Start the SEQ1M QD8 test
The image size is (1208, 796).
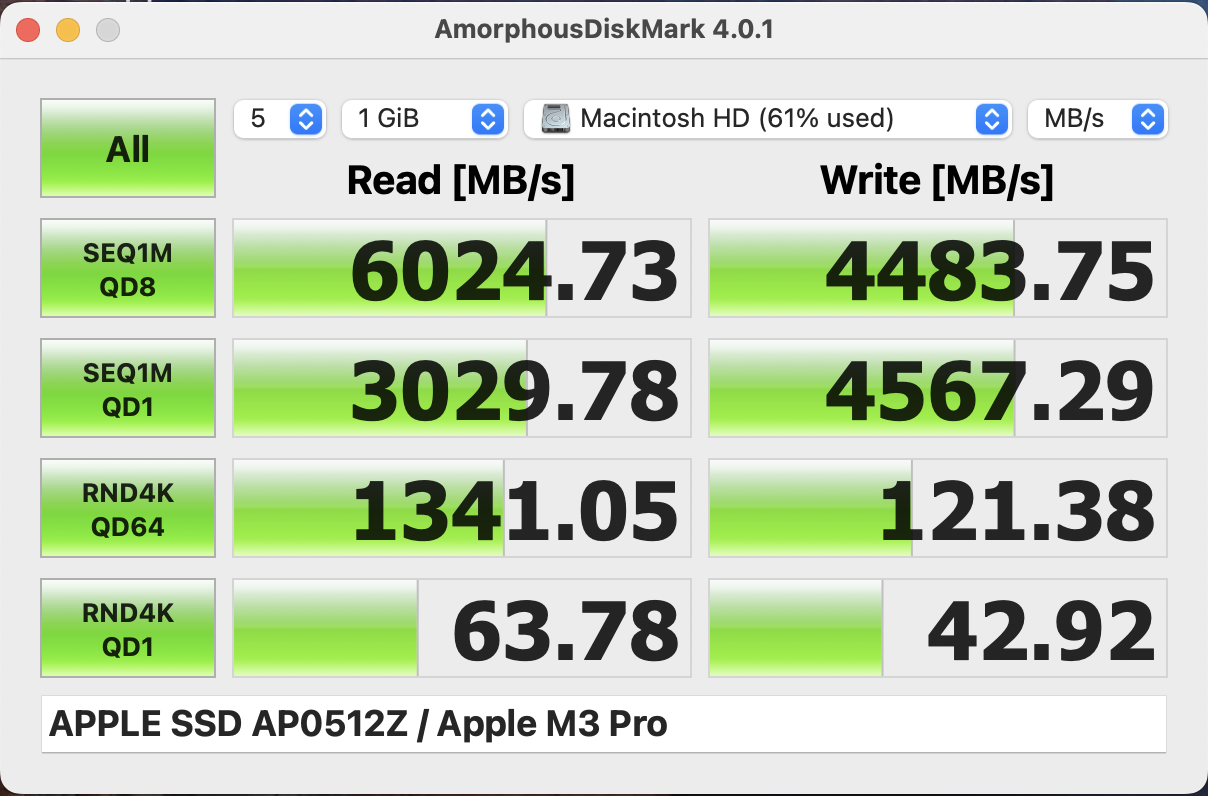[128, 268]
